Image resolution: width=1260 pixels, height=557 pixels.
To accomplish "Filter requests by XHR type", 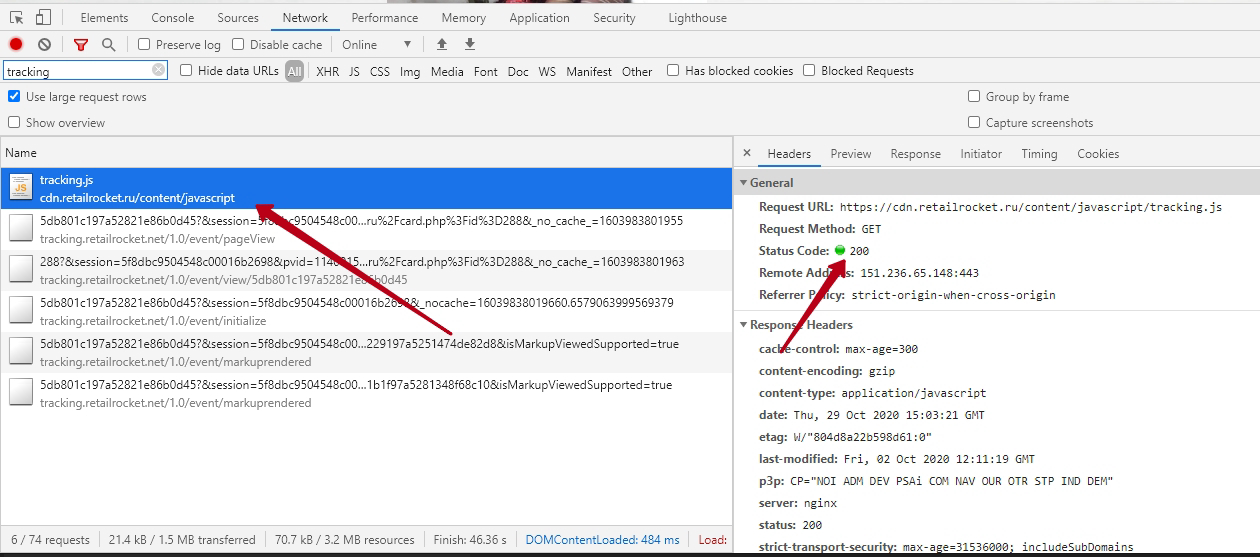I will point(327,71).
